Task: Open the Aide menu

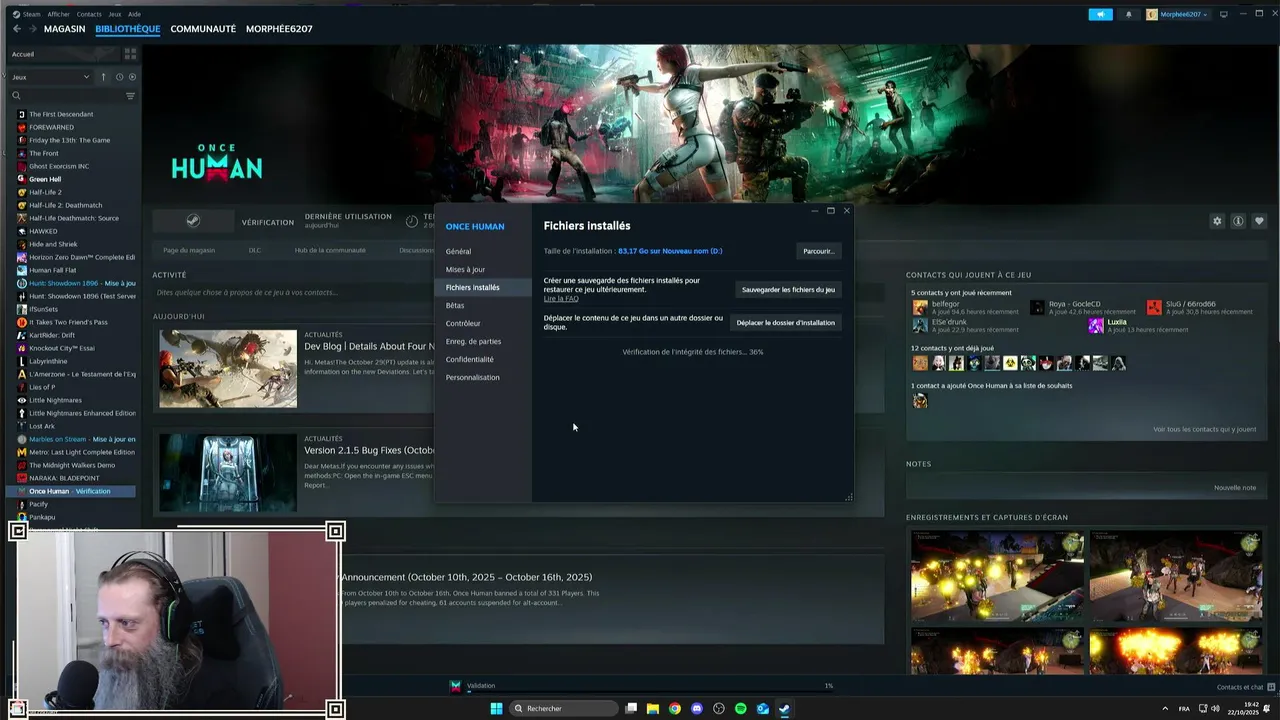Action: pos(134,14)
